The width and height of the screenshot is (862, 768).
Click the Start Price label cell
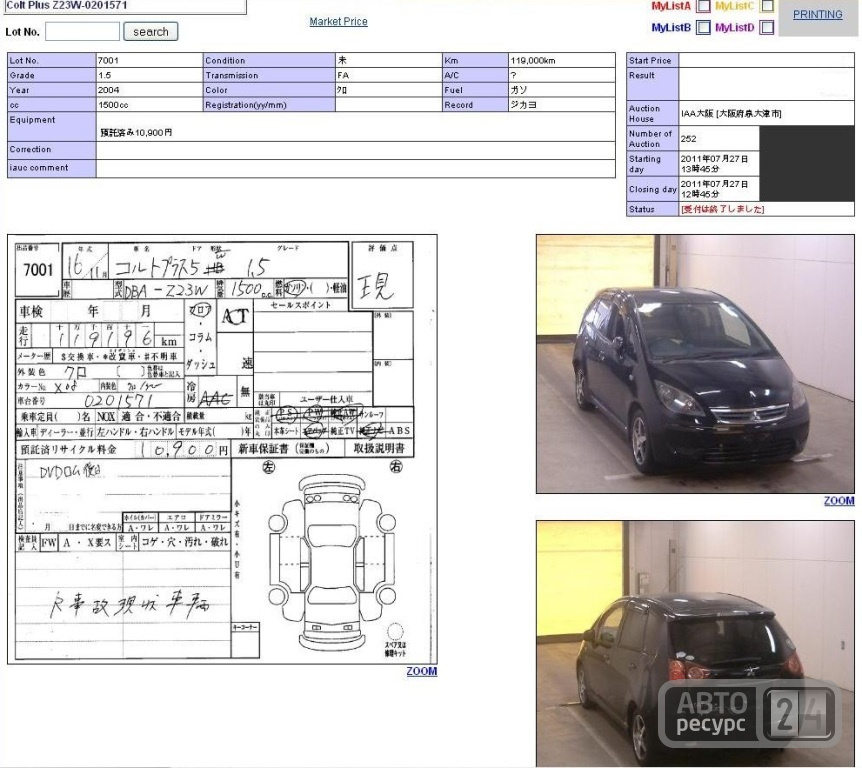[652, 60]
